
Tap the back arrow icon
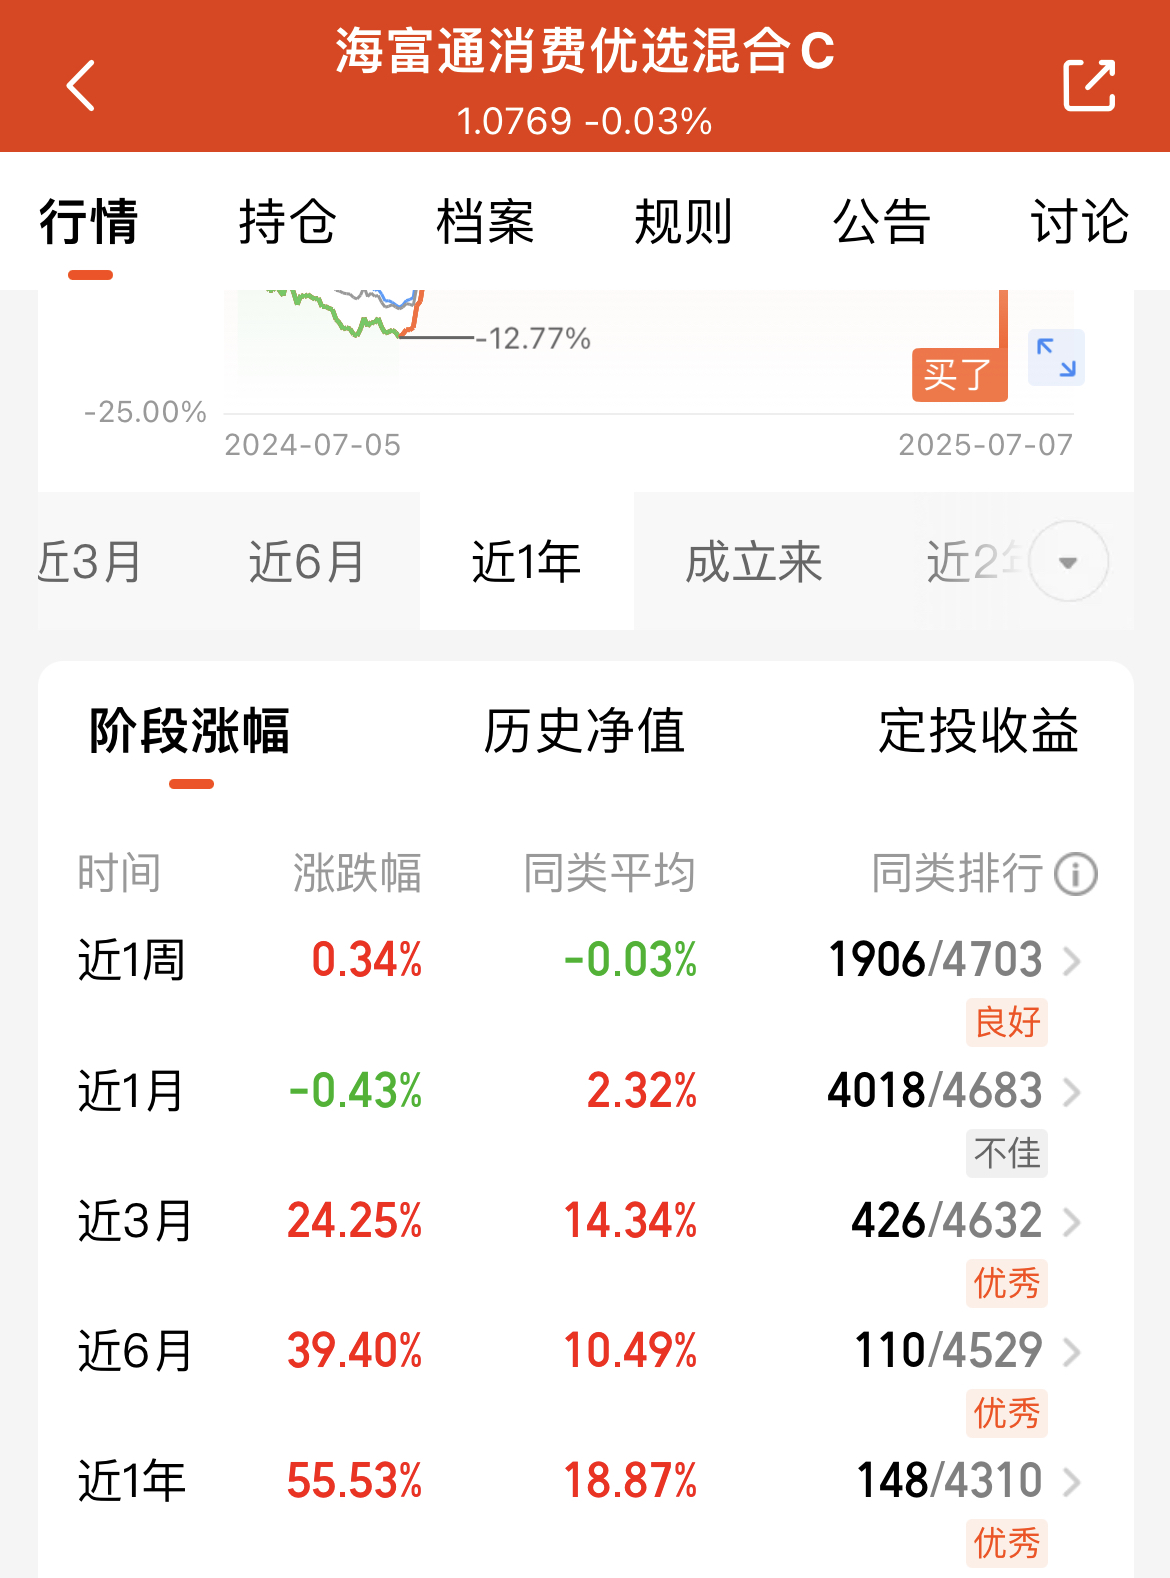coord(81,85)
